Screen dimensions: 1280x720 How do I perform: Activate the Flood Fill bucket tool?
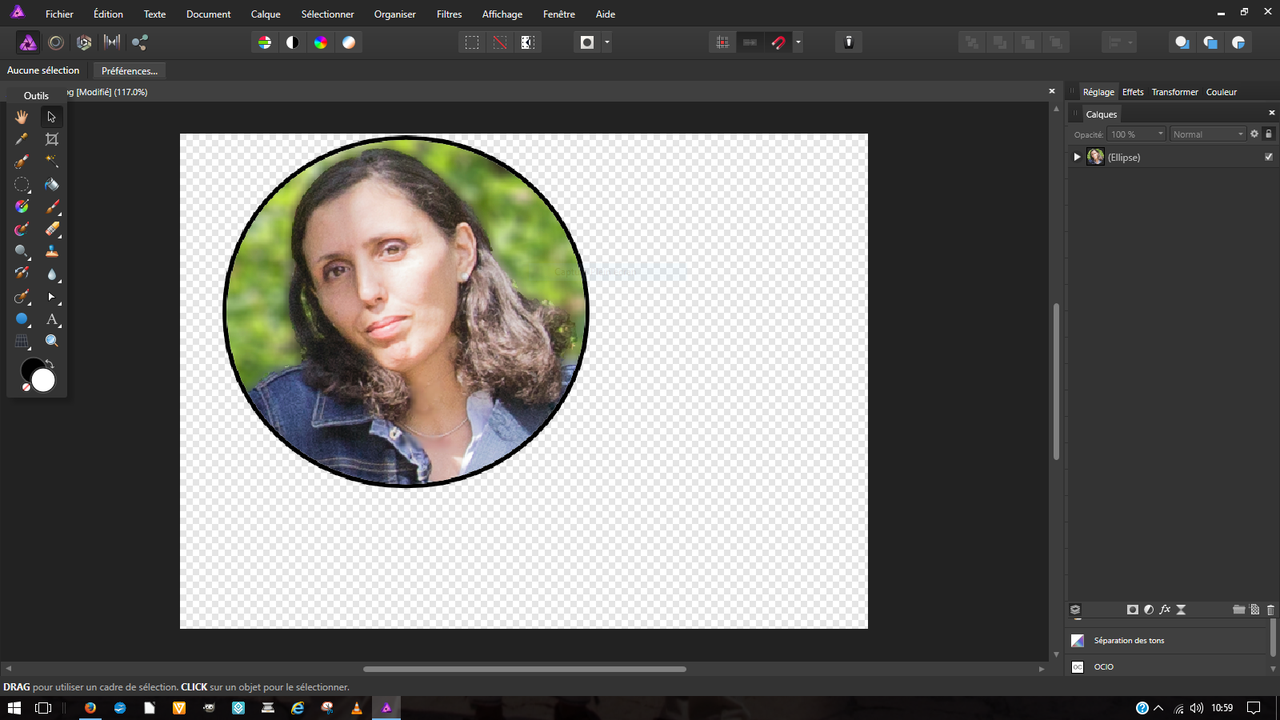pyautogui.click(x=52, y=184)
